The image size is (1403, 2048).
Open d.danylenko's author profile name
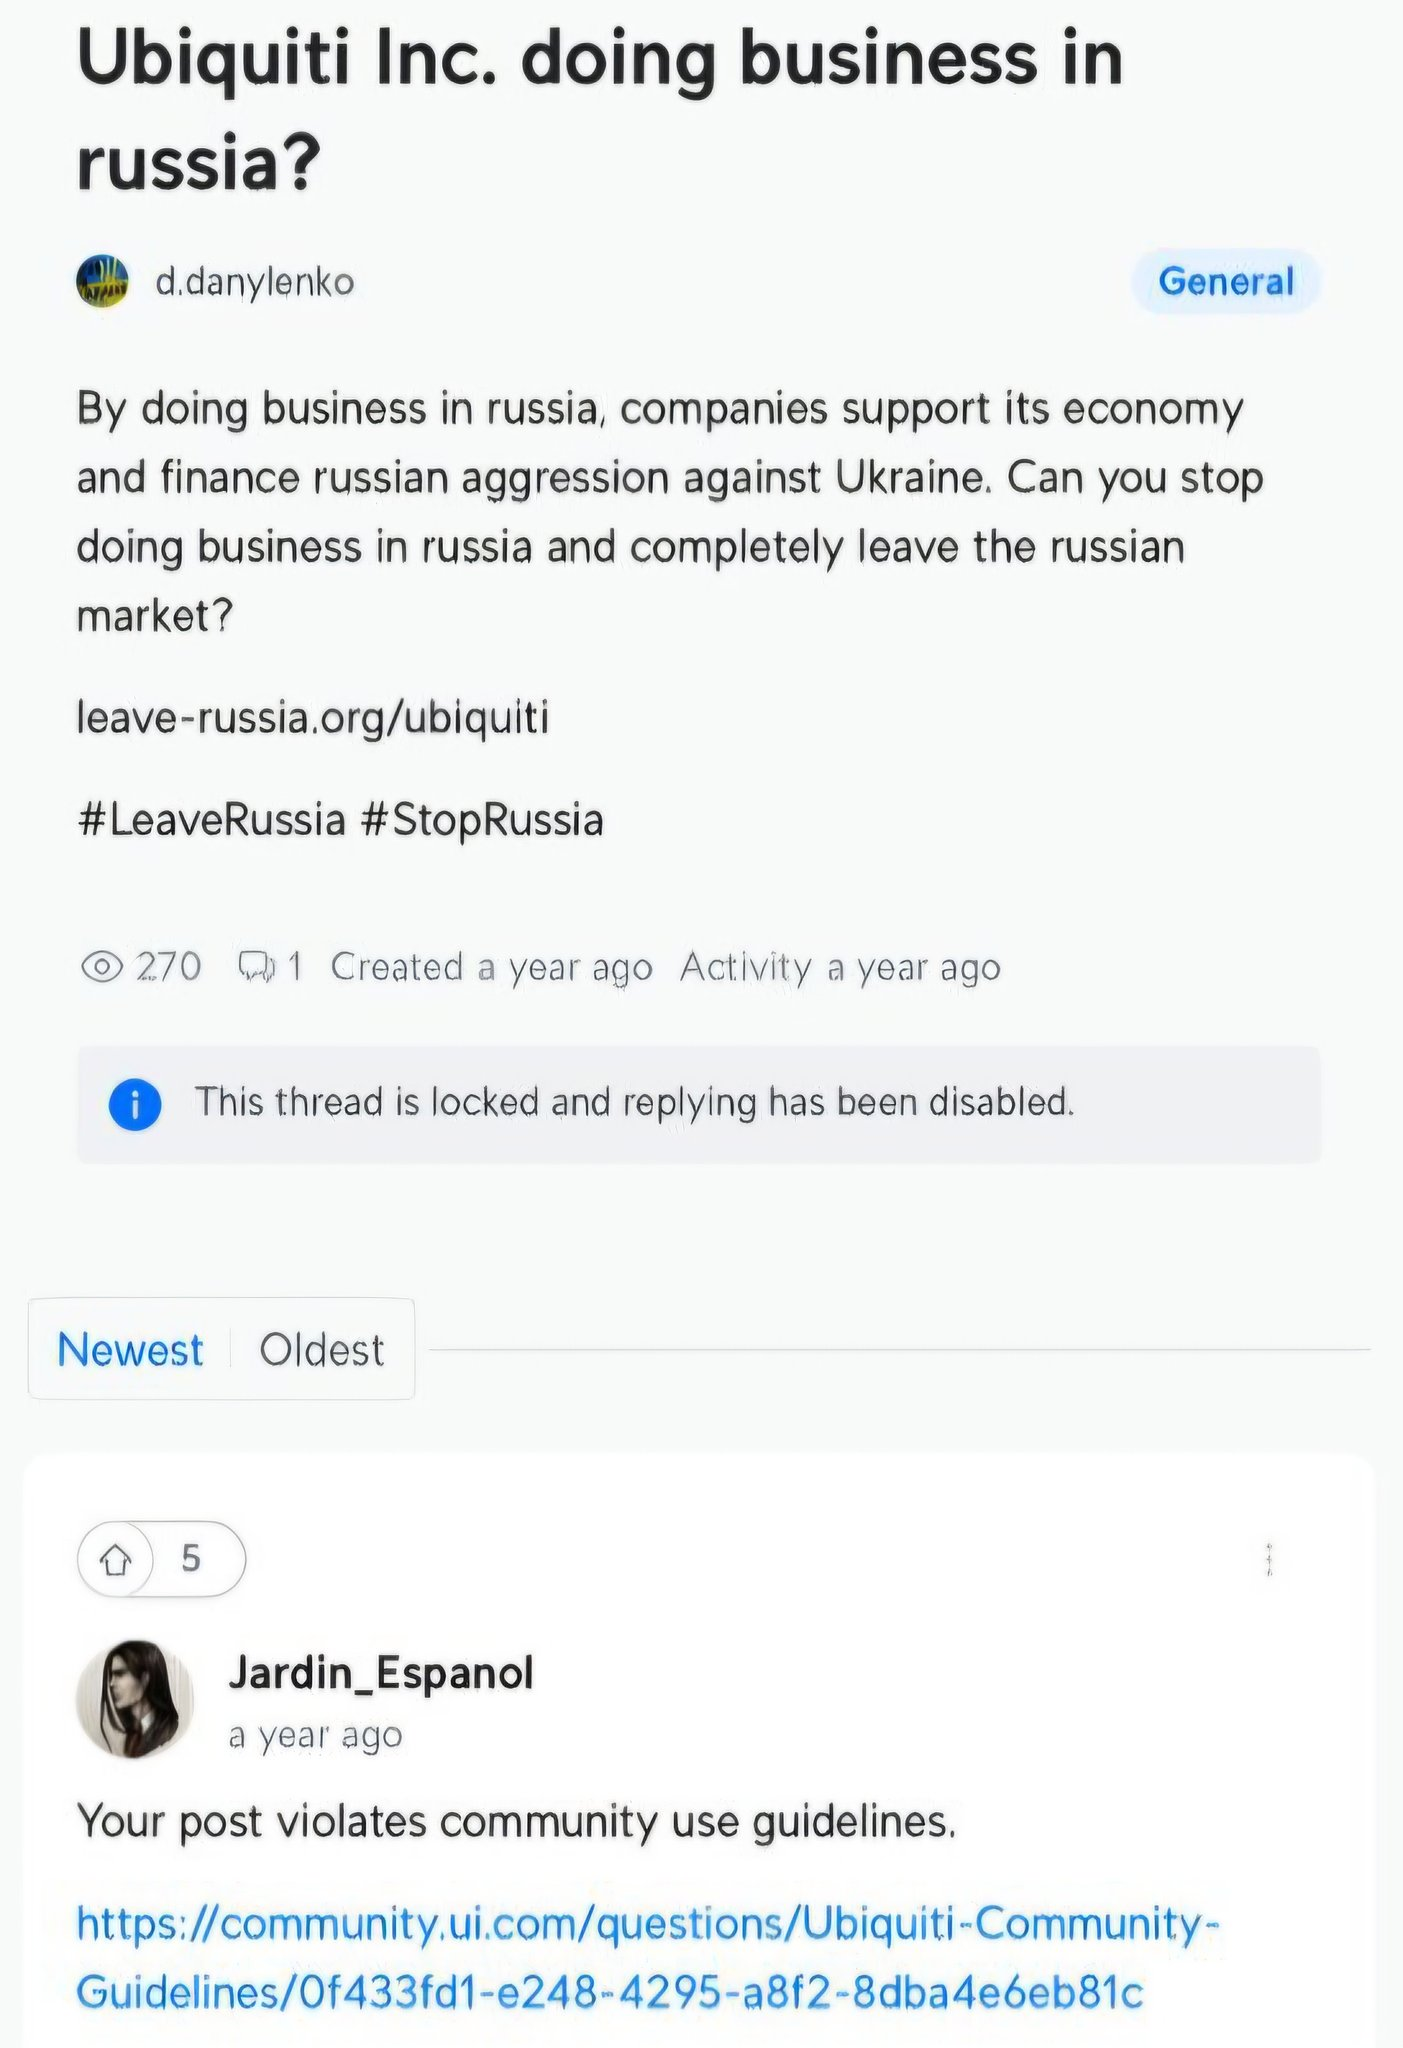[255, 282]
